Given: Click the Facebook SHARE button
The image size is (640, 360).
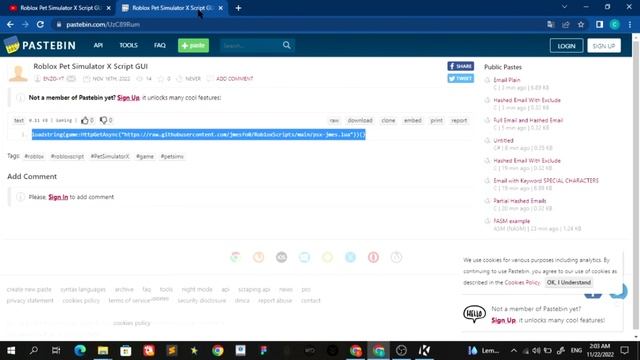Looking at the screenshot, I should point(460,66).
